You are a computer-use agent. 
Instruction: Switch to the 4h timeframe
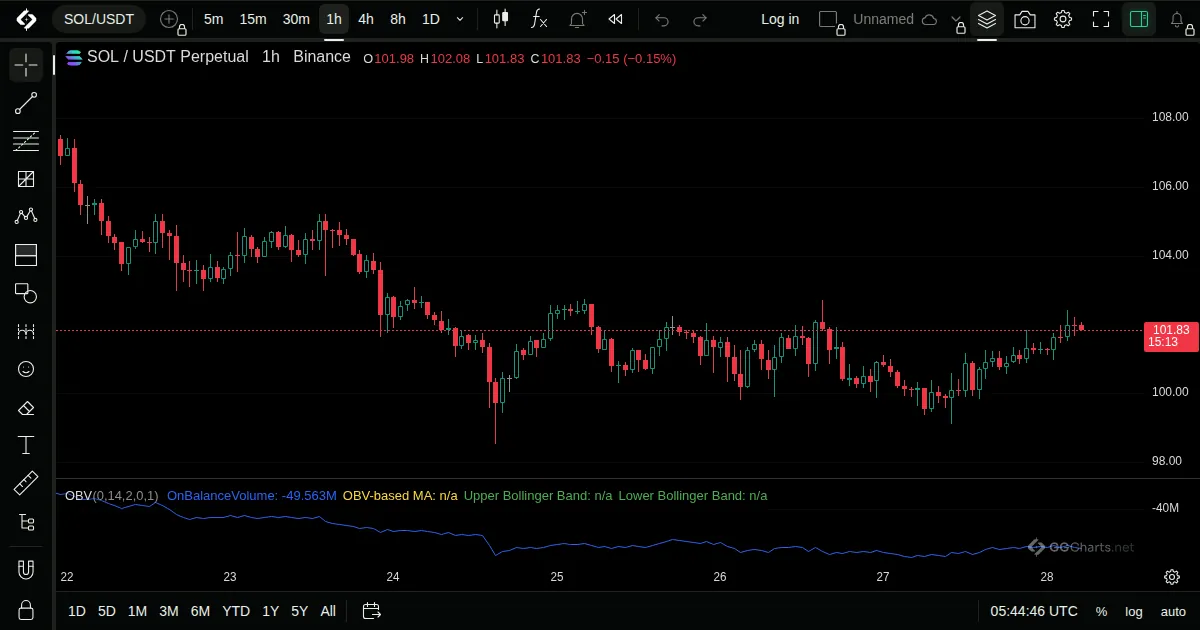coord(366,19)
